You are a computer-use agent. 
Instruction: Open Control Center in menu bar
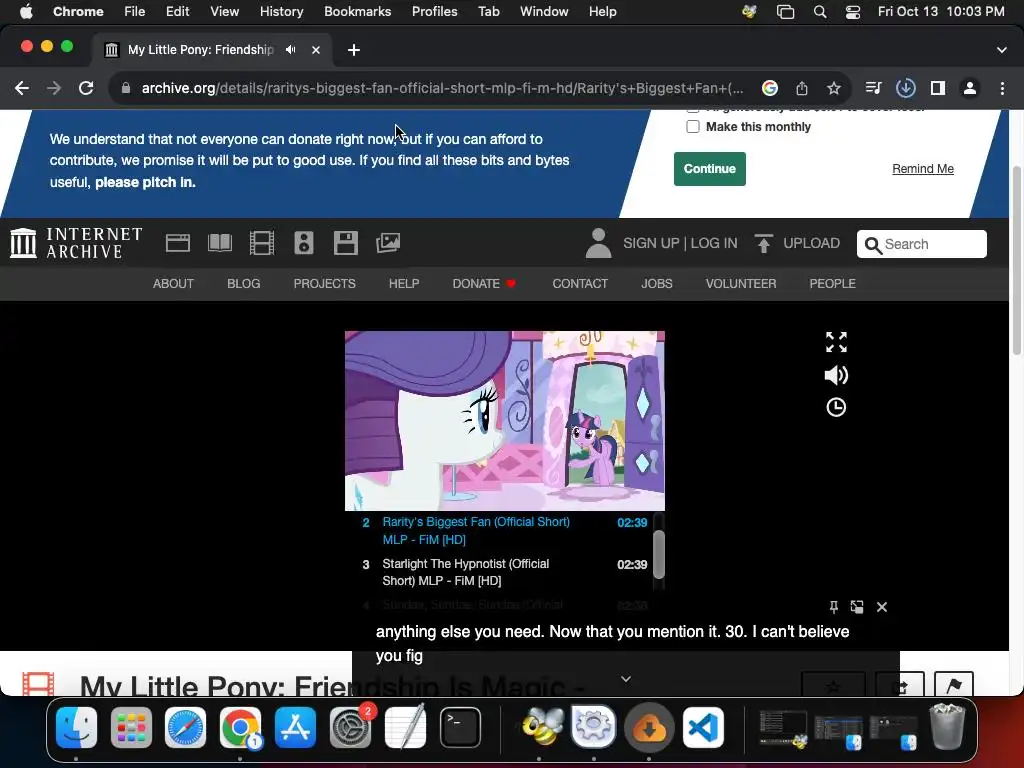(x=852, y=11)
